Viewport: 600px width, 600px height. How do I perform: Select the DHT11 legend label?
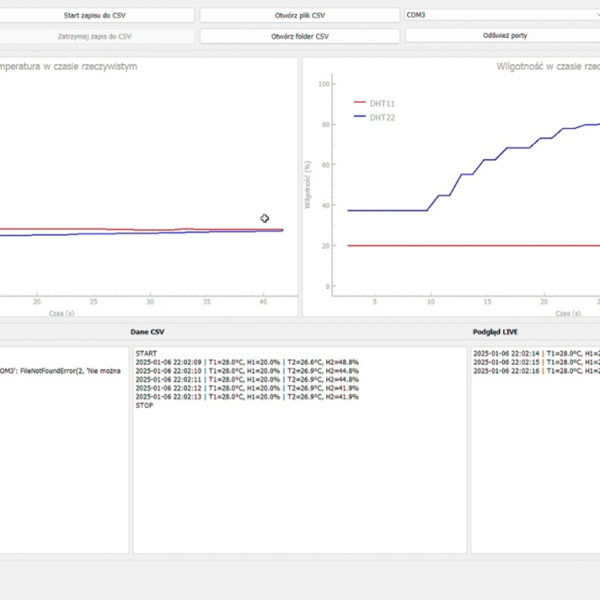(381, 103)
